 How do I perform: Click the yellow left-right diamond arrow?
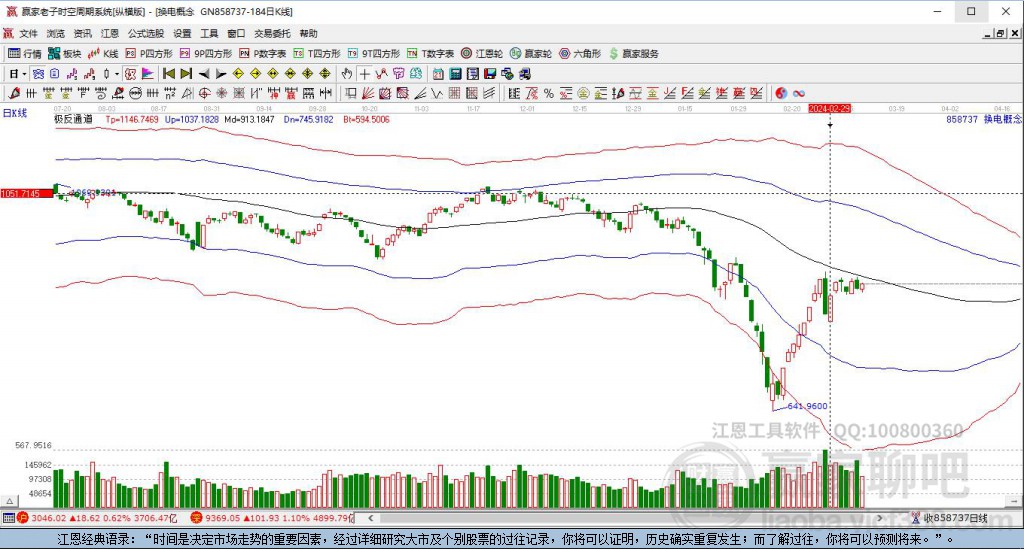pos(273,74)
